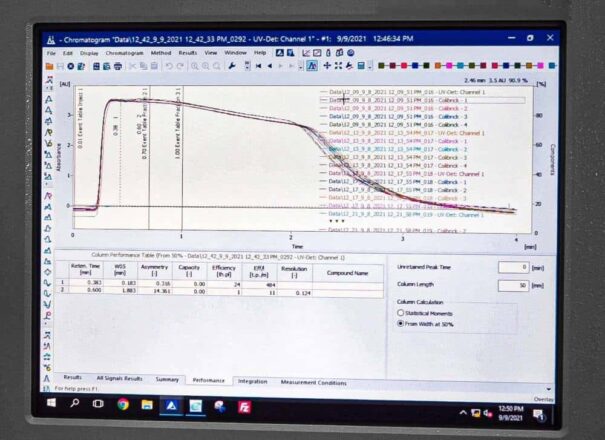Open the Display menu
605x440 pixels.
89,53
